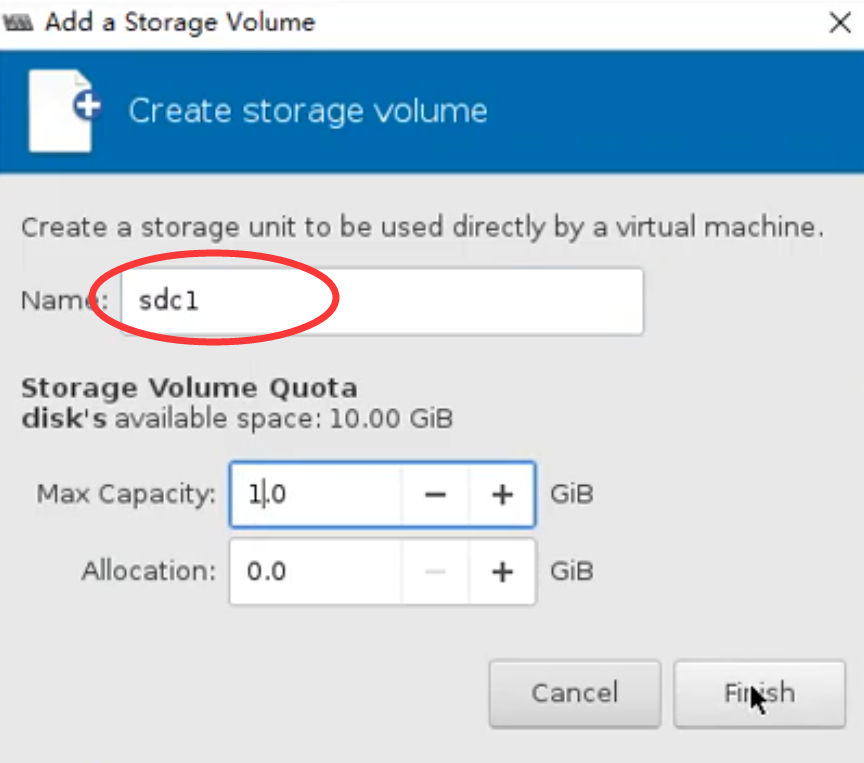Screen dimensions: 864x763
Task: Click the Allocation label
Action: point(148,571)
